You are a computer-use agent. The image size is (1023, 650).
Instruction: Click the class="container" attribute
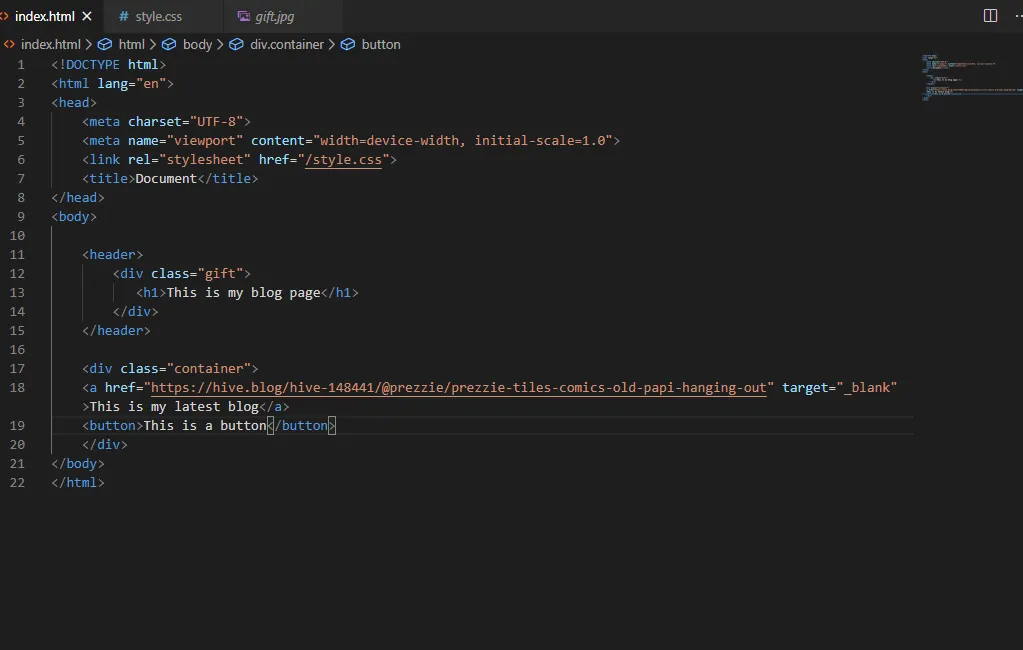(x=185, y=368)
